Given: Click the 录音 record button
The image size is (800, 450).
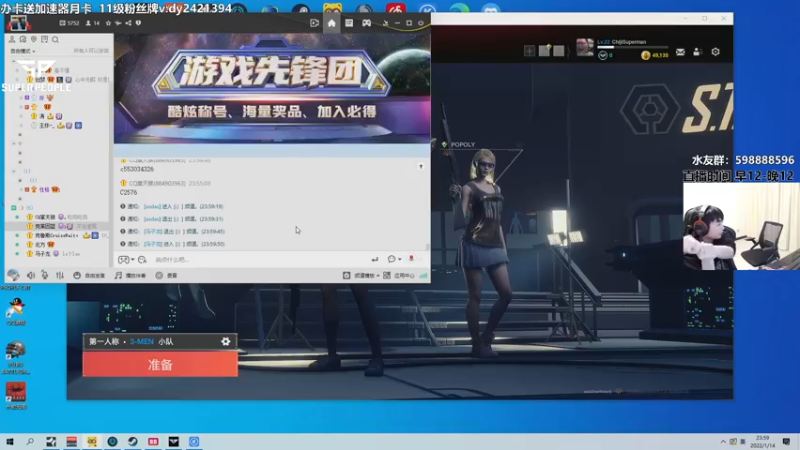Looking at the screenshot, I should click(166, 276).
